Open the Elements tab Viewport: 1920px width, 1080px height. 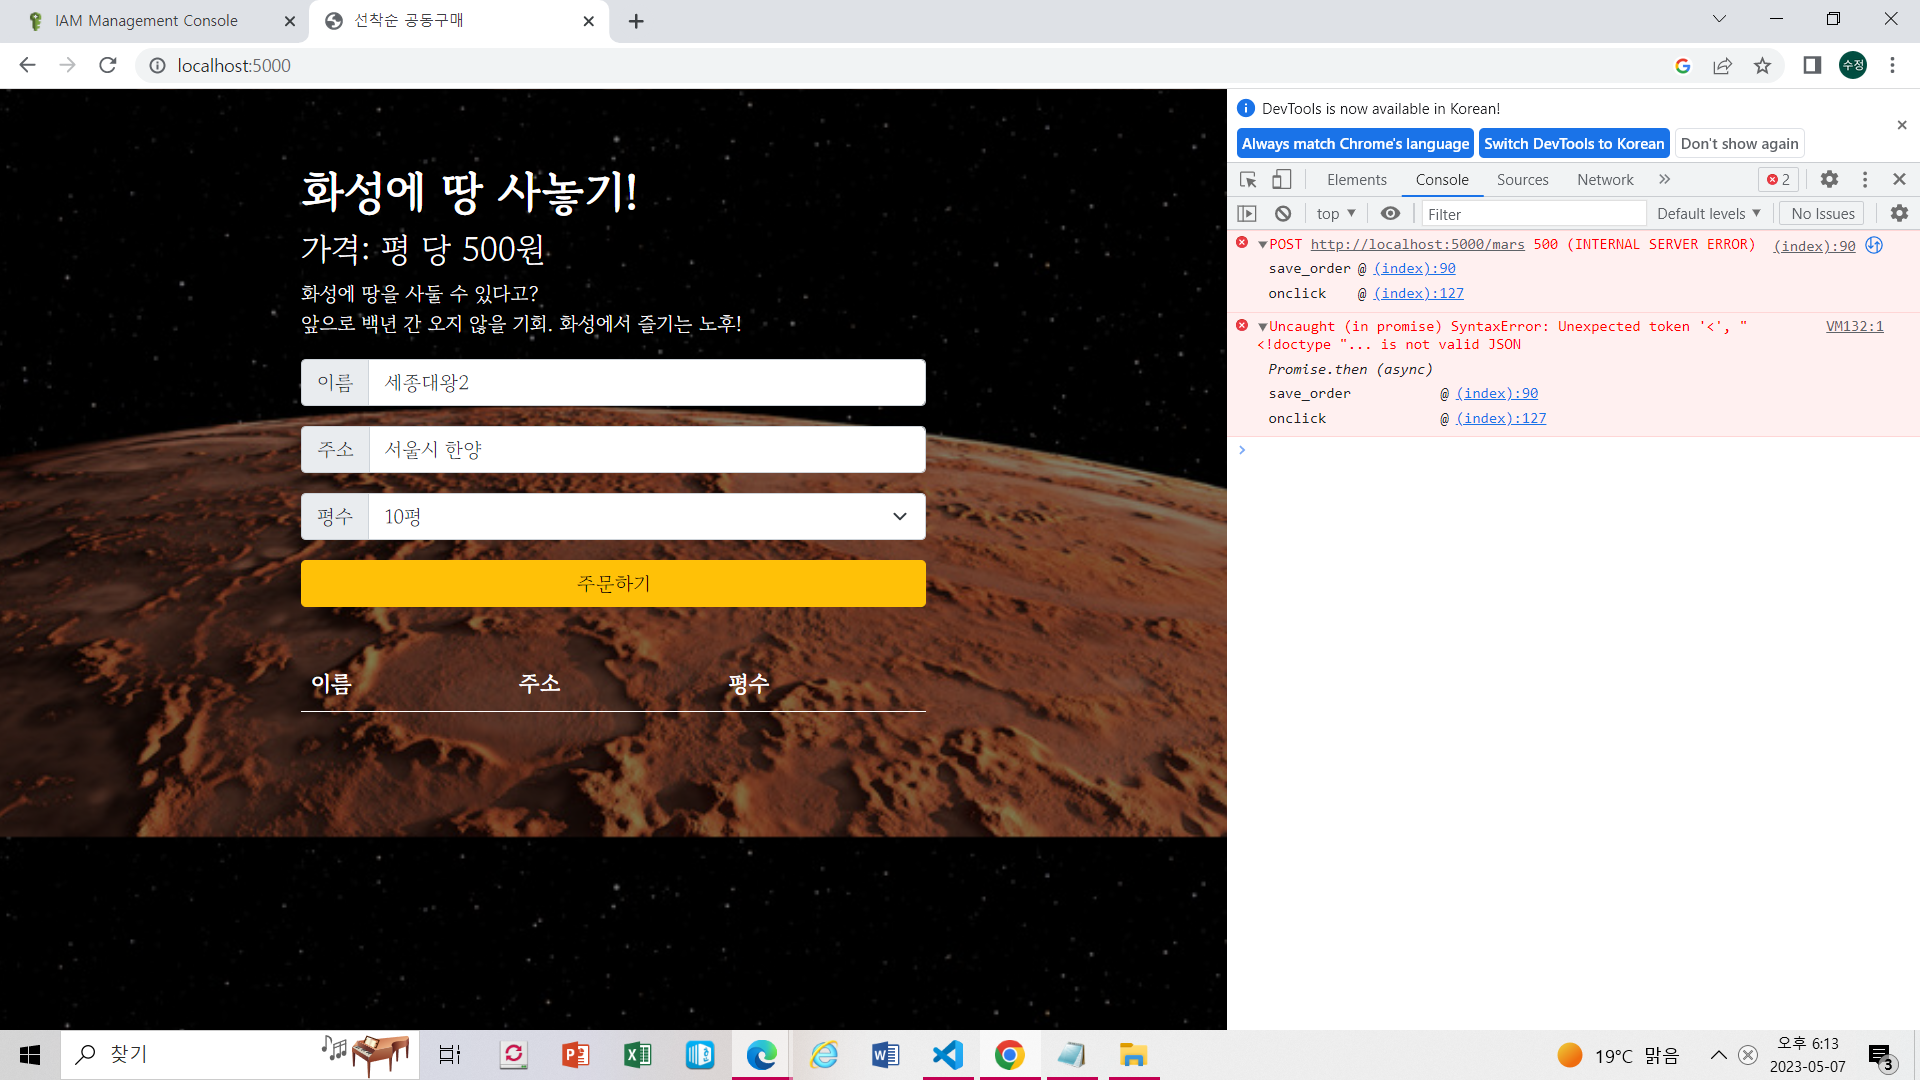click(1356, 180)
